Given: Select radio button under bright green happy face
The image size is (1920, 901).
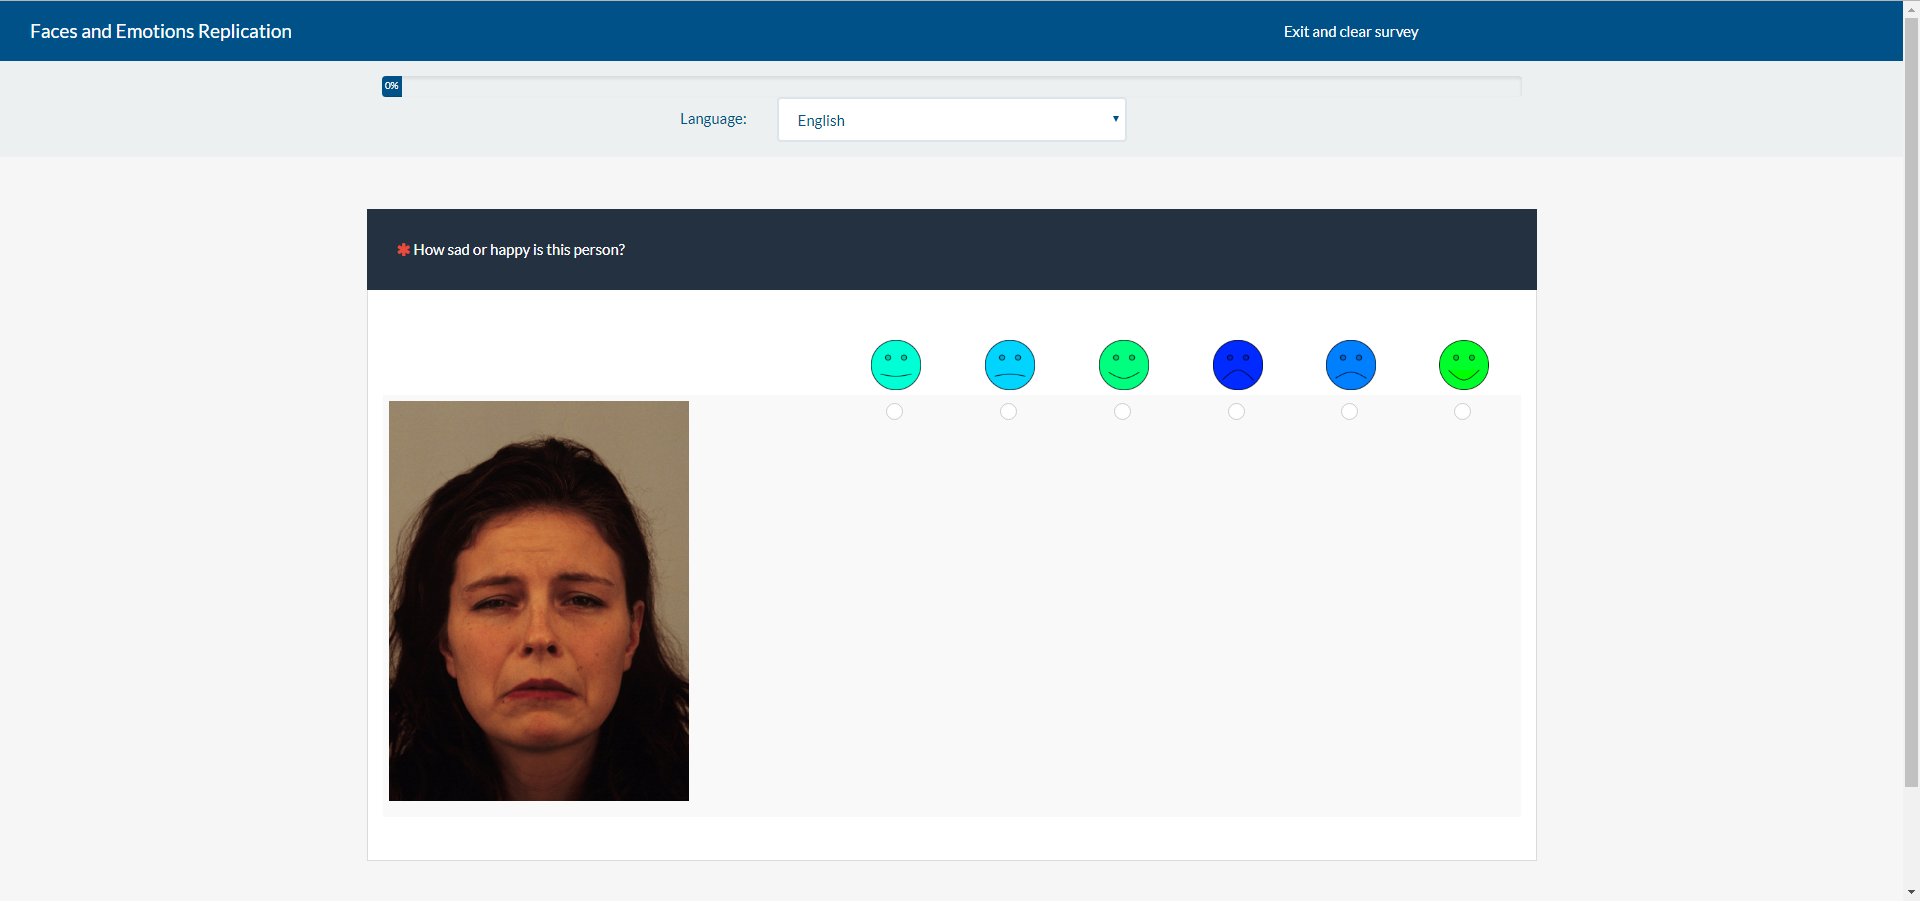Looking at the screenshot, I should [1462, 412].
